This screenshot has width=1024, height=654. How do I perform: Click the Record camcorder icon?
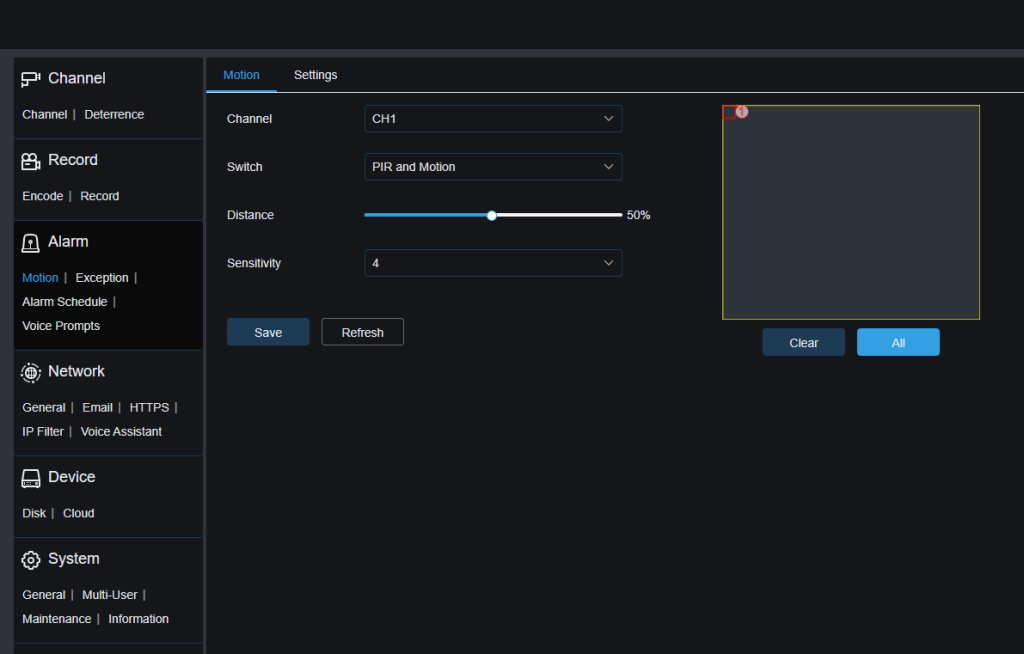[x=31, y=161]
